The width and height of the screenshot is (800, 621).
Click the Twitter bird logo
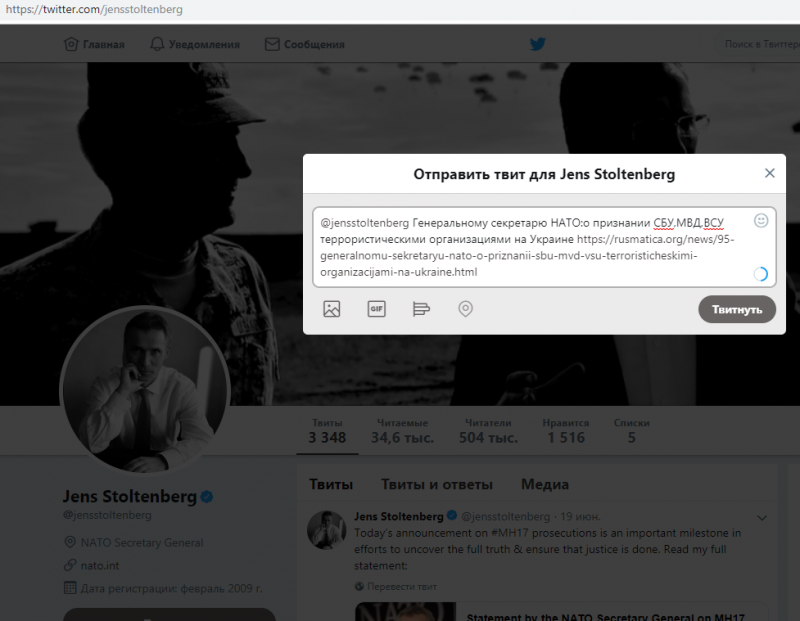(x=537, y=44)
